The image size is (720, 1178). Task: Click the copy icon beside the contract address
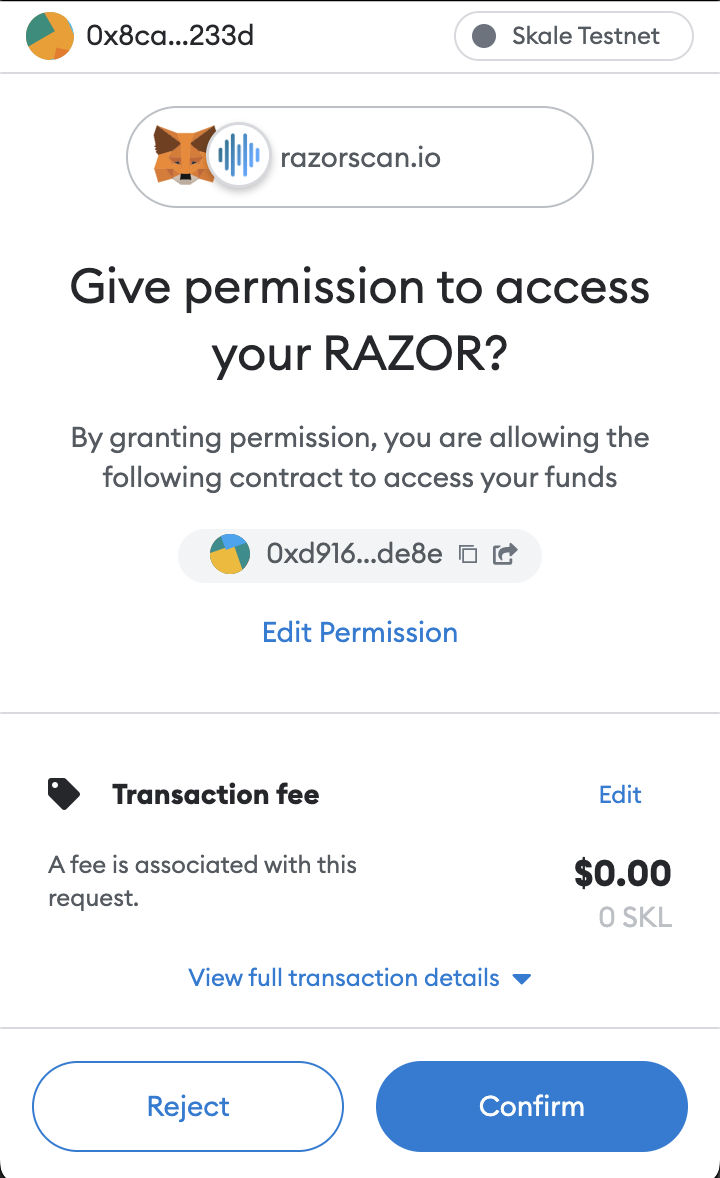click(x=468, y=554)
